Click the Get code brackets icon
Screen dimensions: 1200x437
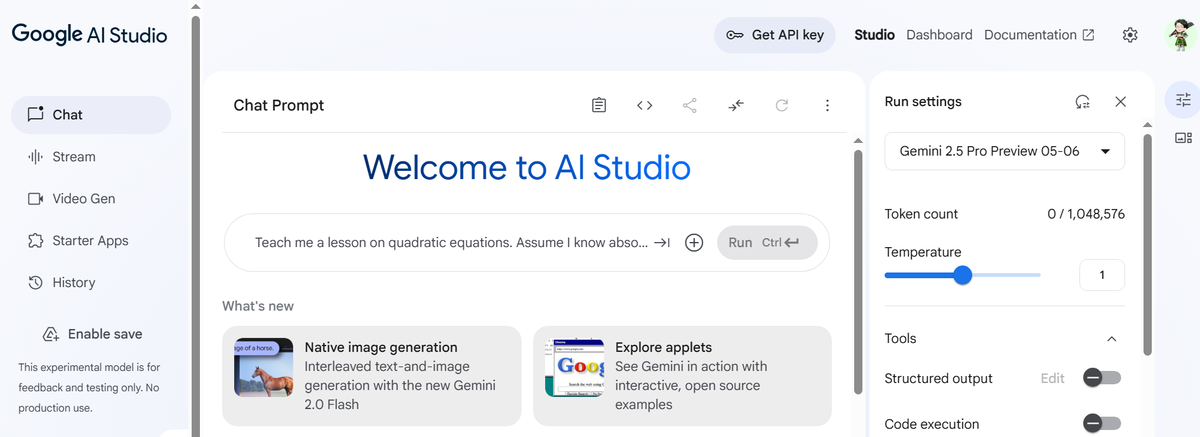[645, 105]
